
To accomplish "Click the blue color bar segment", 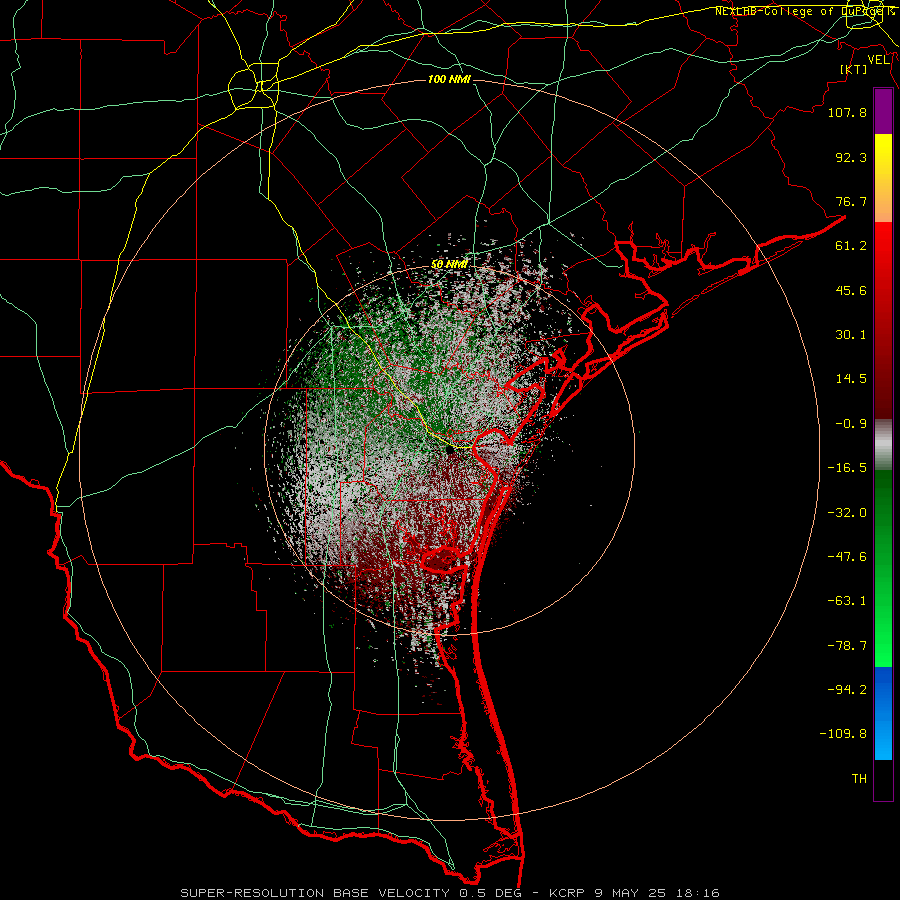I will click(x=883, y=713).
